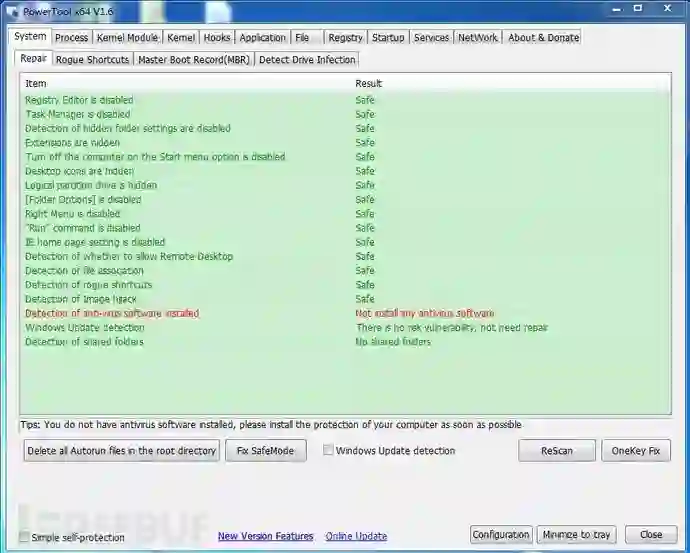
Task: Select 'Detection of shared folders' row
Action: (345, 342)
